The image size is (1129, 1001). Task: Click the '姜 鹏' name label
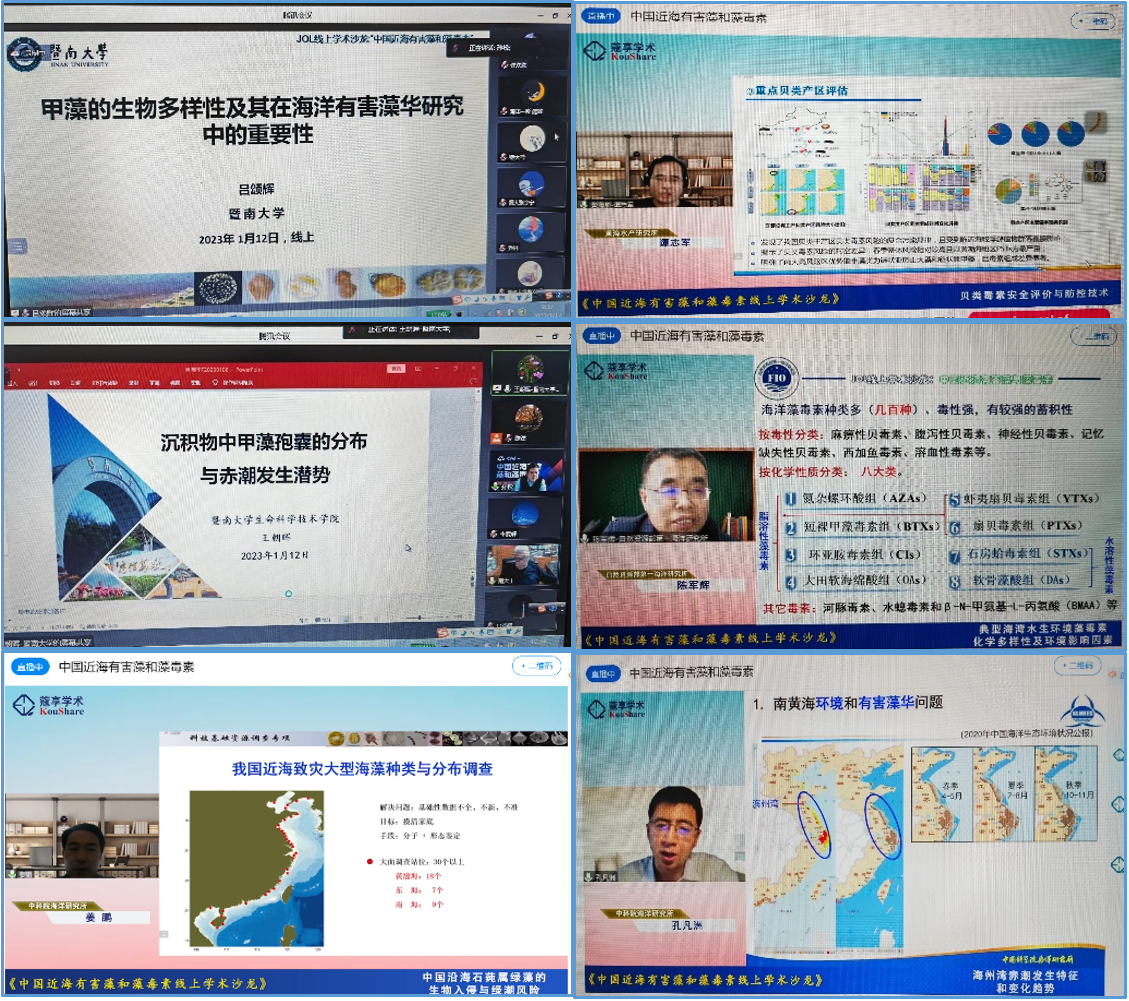(99, 918)
